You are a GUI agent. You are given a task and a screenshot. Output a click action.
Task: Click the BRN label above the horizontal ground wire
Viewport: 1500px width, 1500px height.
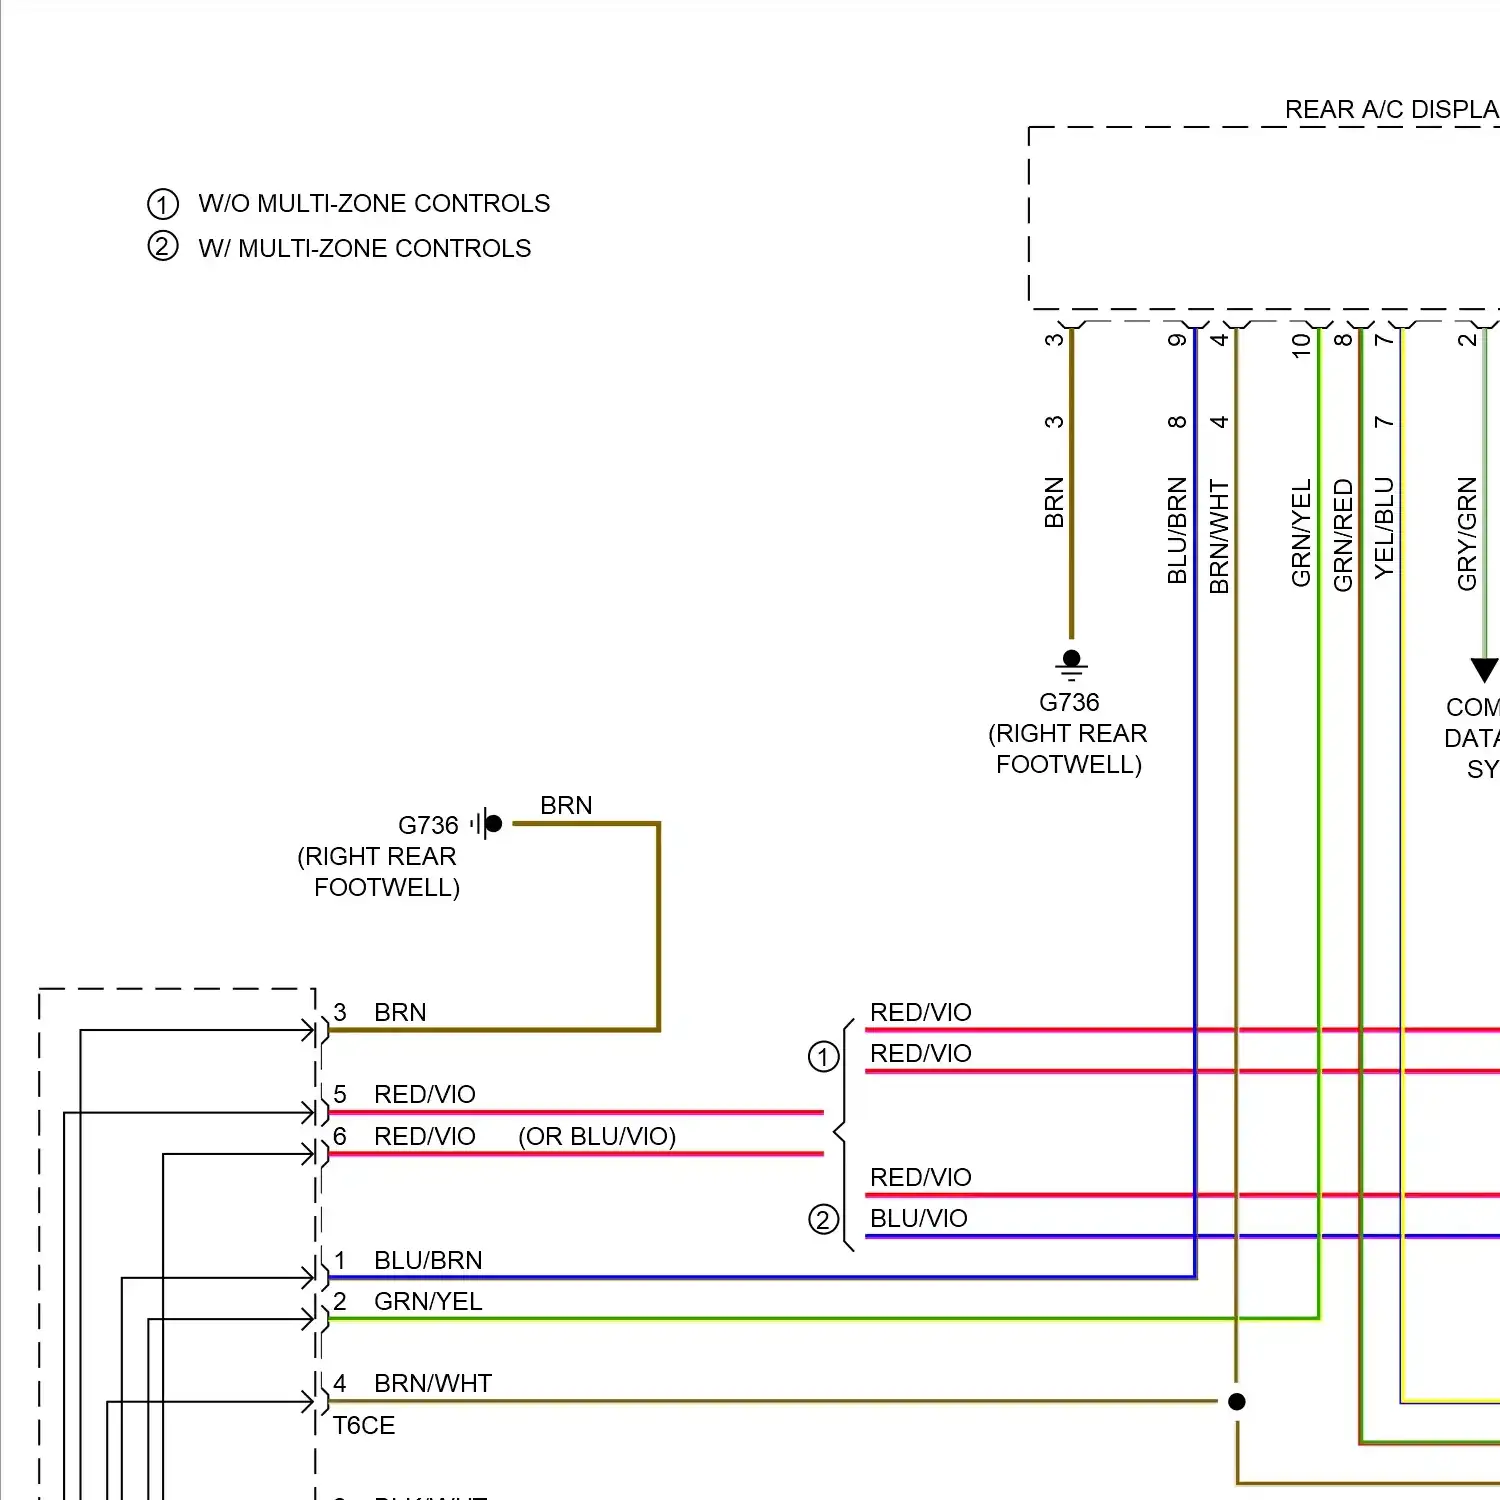[566, 805]
